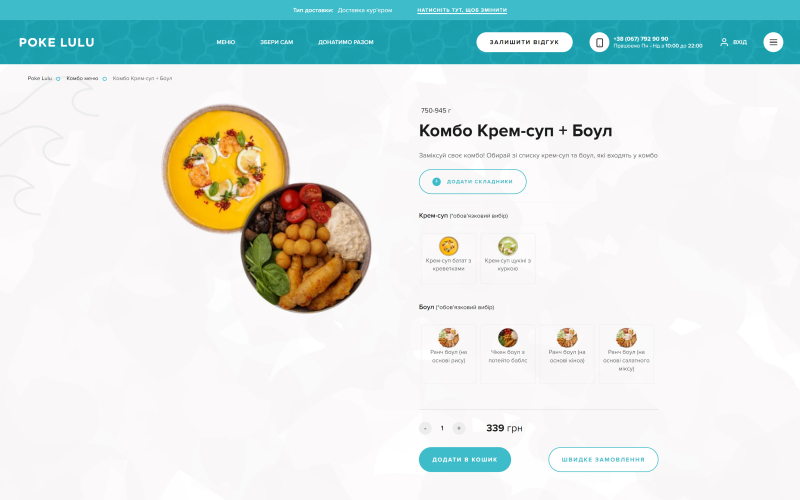Click the ШВИДКЕ ЗАМОВЛЕННЯ button
Screen dimensions: 800x500
click(603, 459)
